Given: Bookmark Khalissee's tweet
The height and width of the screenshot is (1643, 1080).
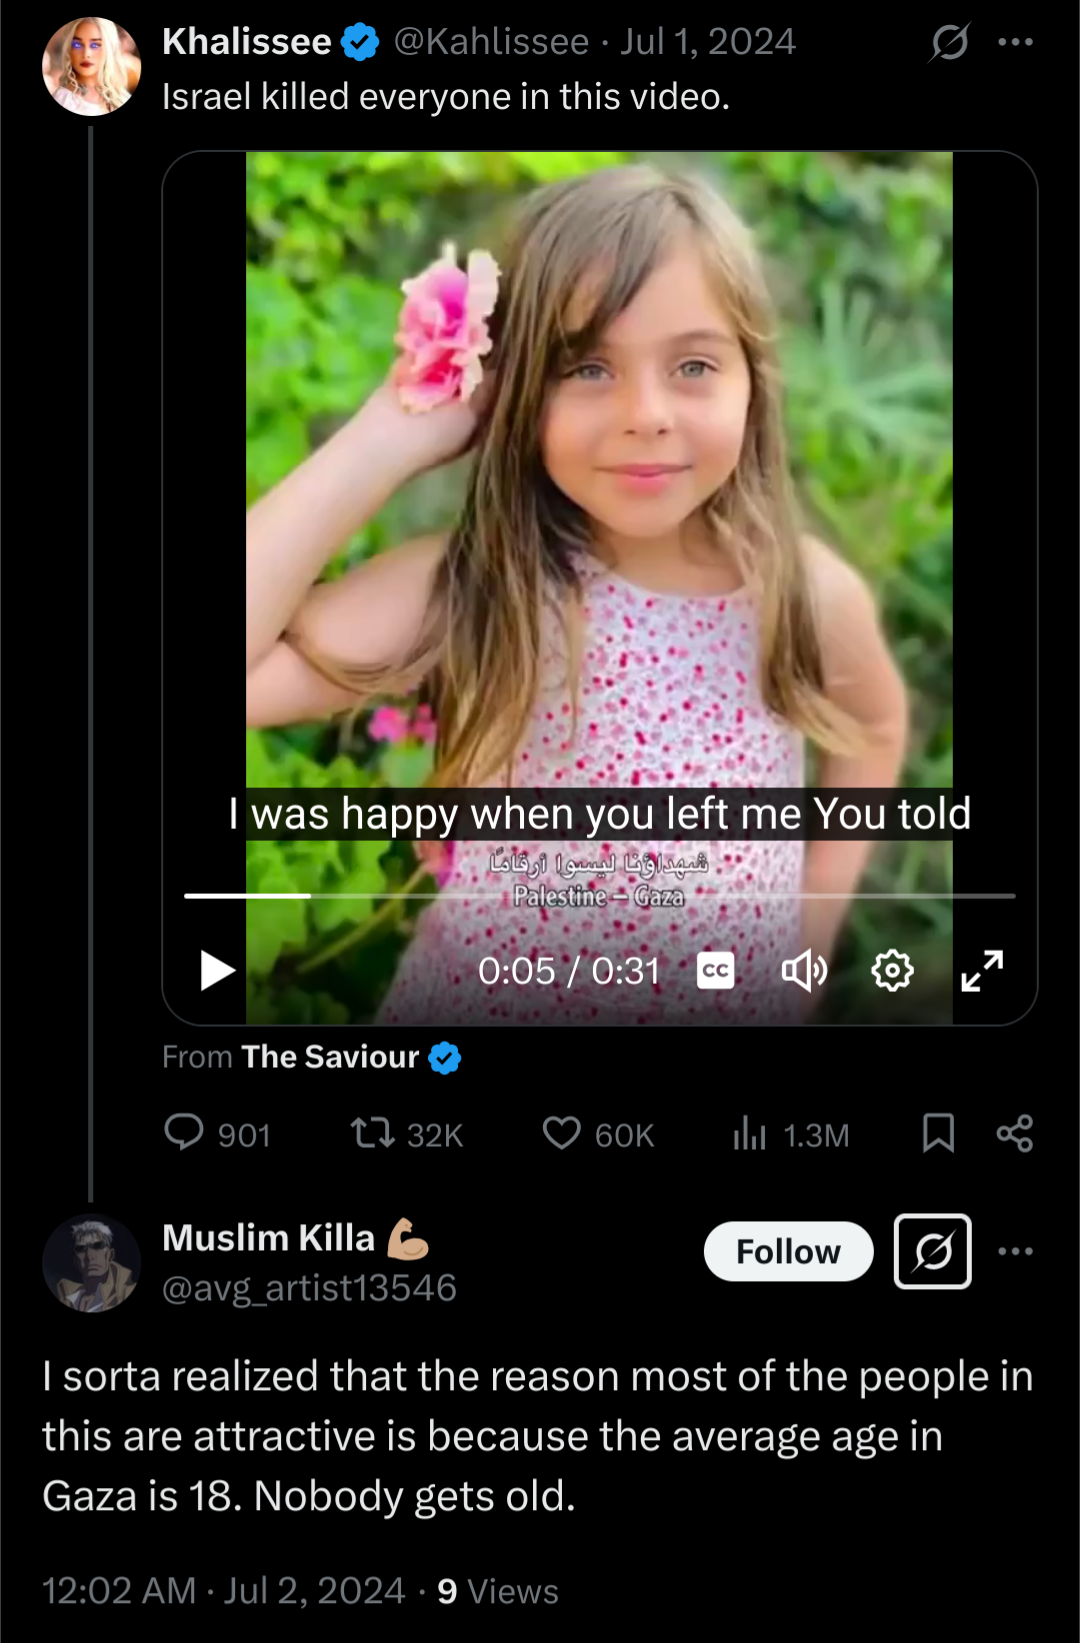Looking at the screenshot, I should (938, 1134).
